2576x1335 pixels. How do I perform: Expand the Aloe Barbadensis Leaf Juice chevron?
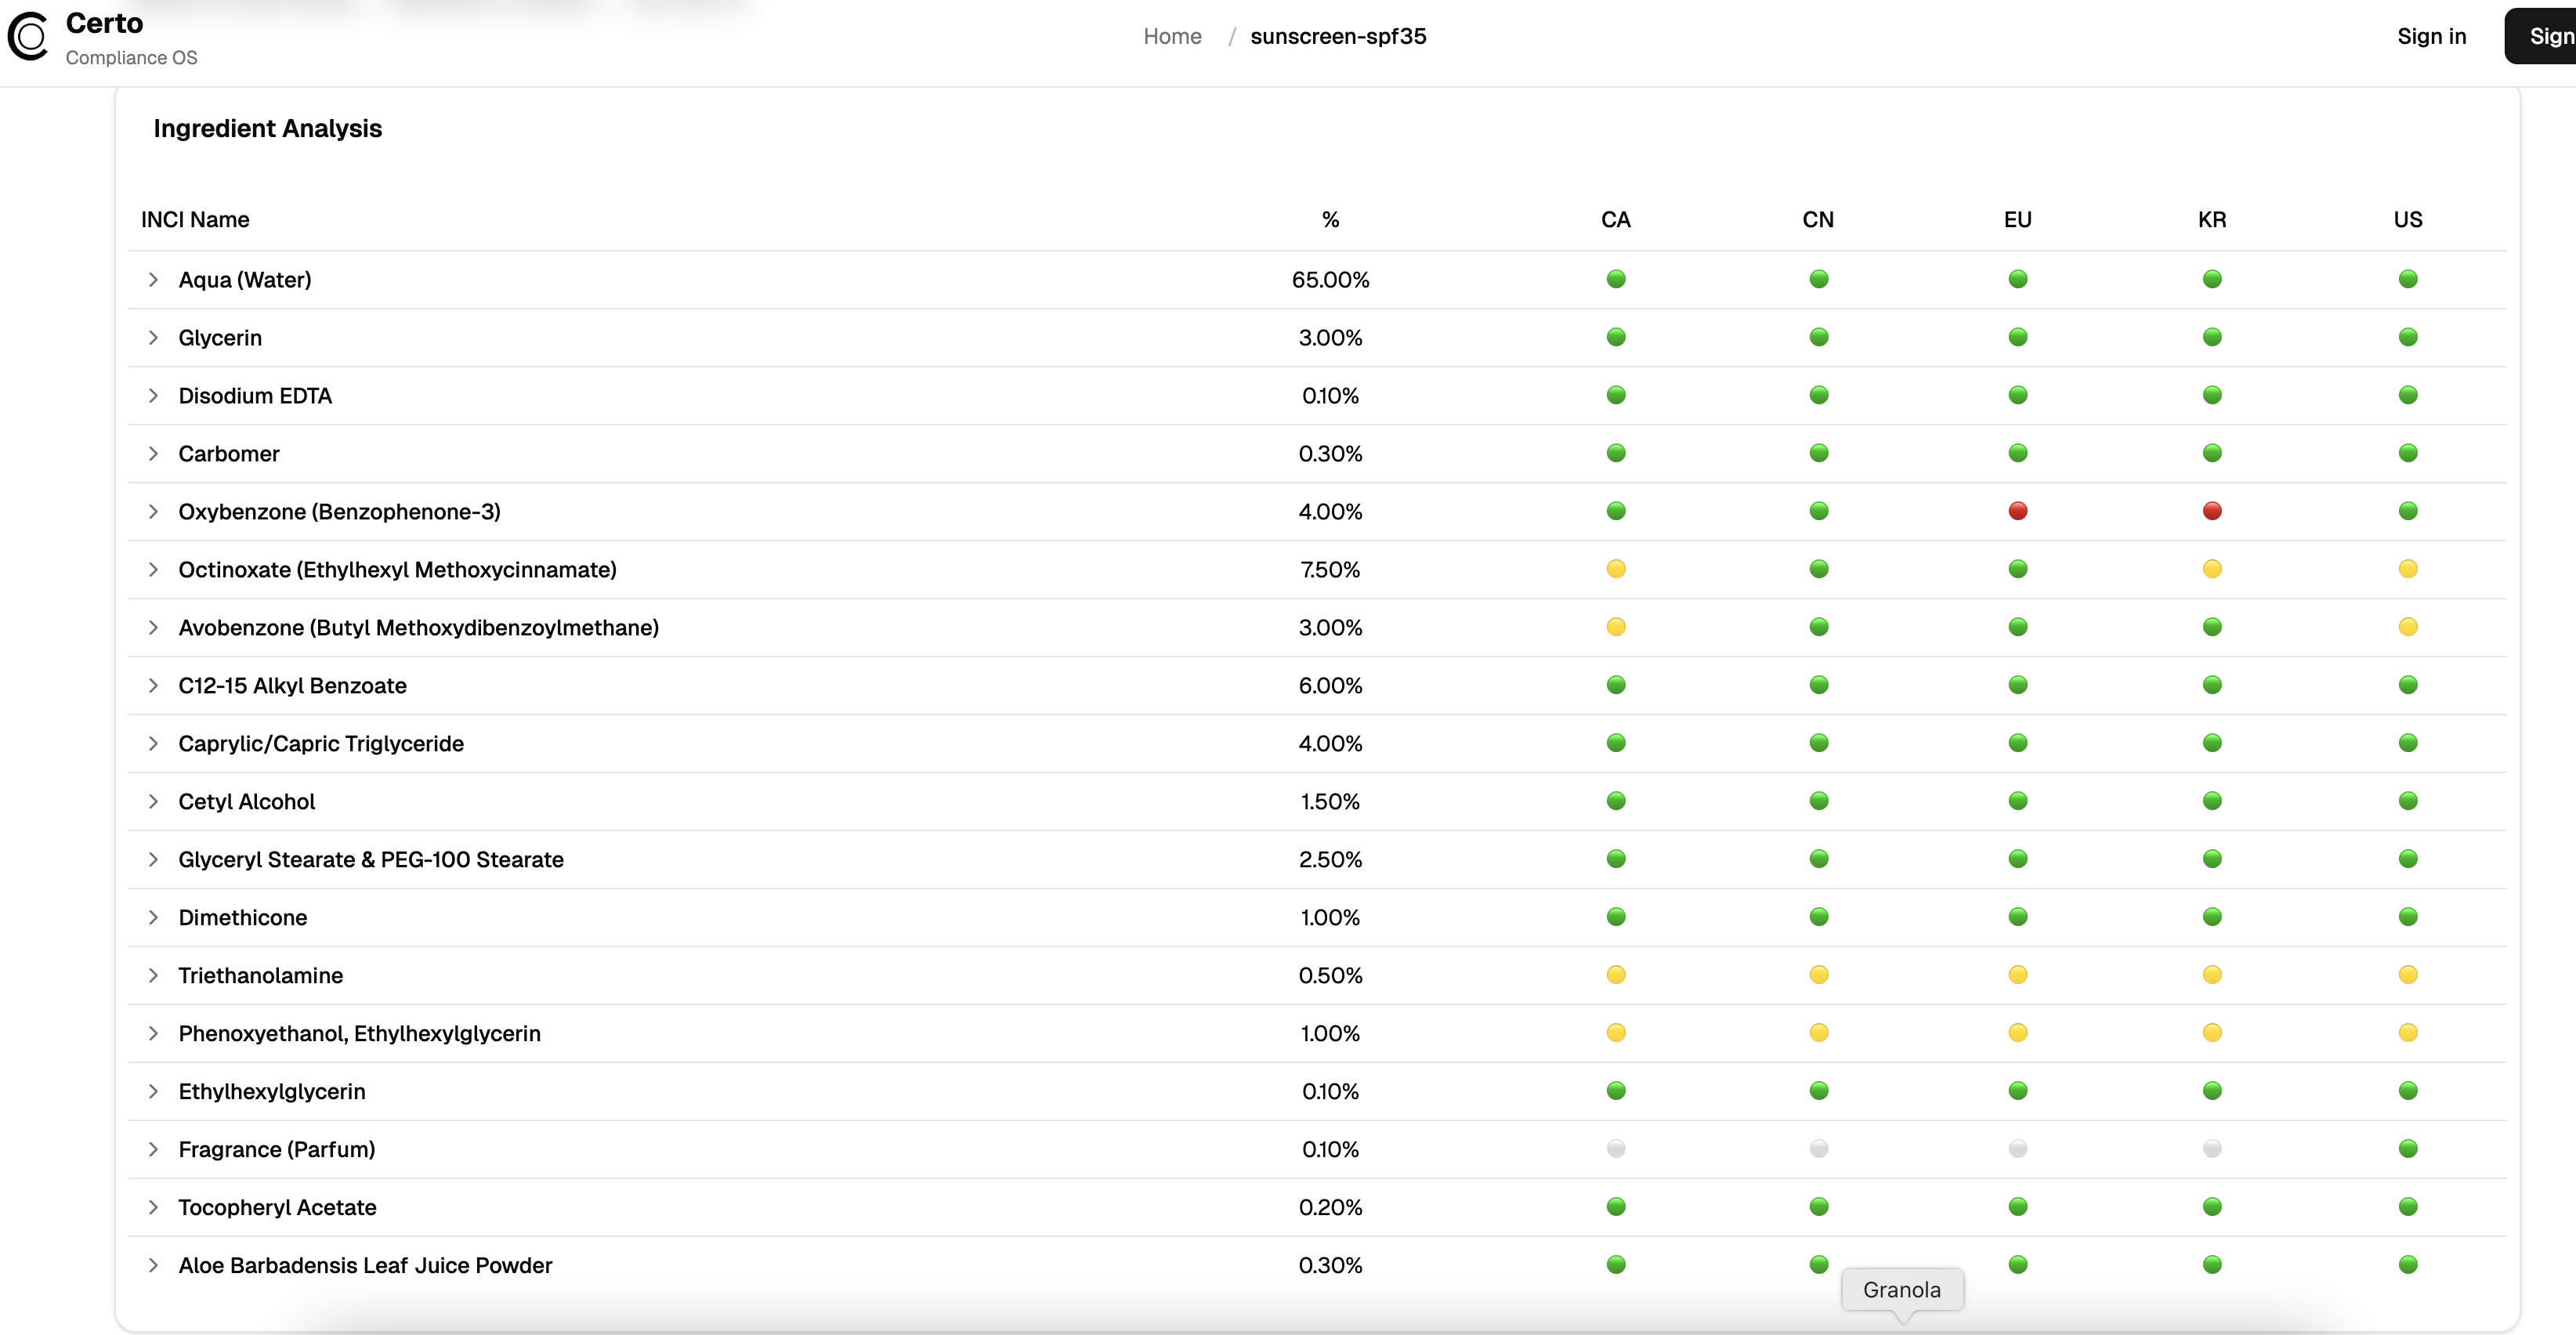tap(153, 1266)
